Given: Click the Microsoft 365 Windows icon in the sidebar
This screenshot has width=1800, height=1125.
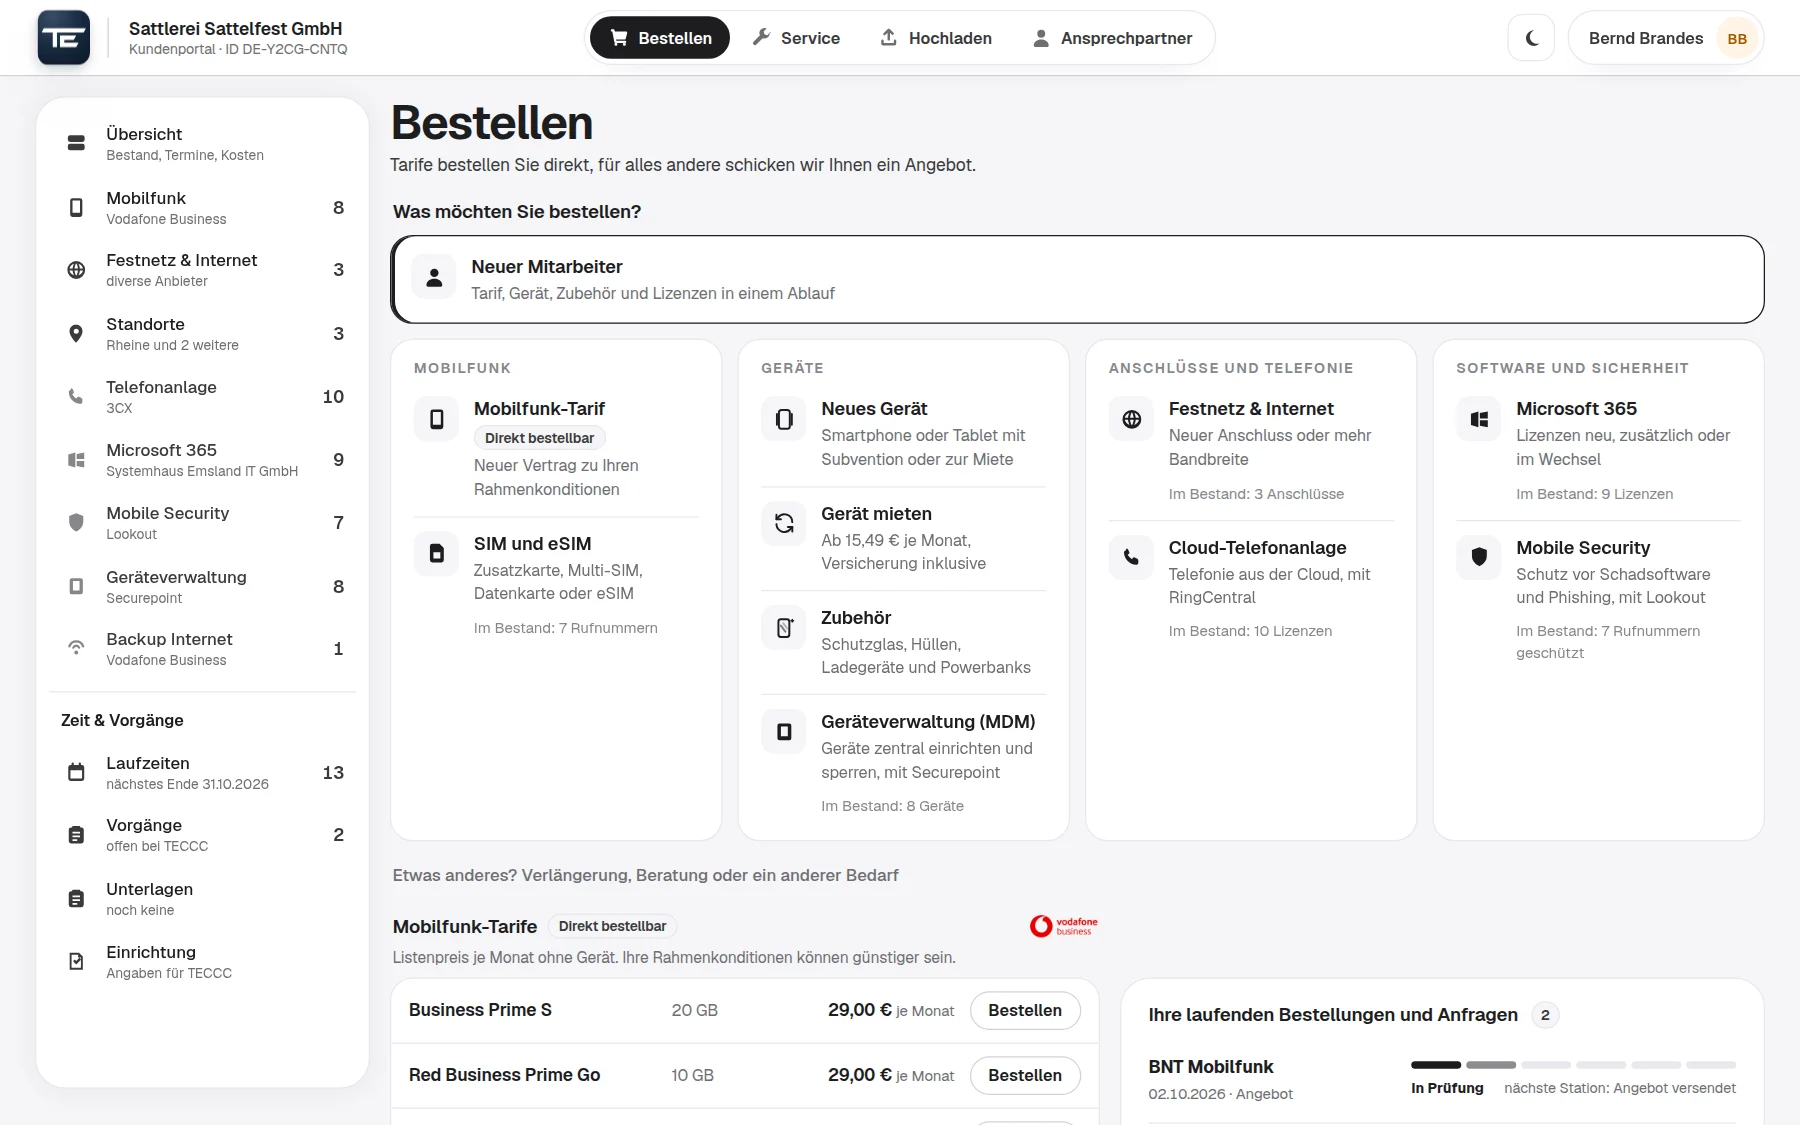Looking at the screenshot, I should tap(76, 460).
